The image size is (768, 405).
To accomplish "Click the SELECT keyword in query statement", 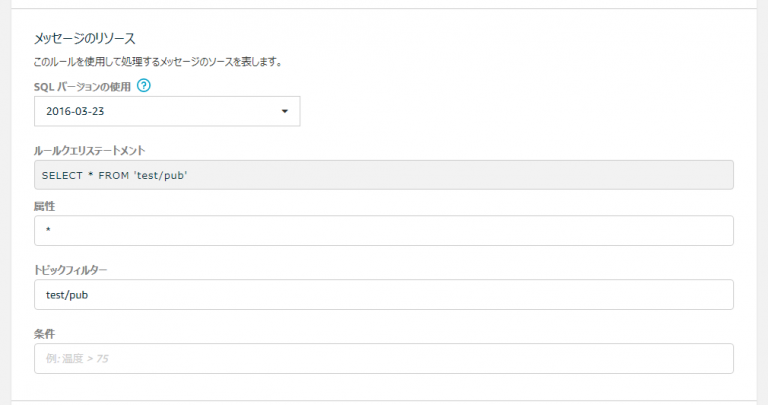I will pyautogui.click(x=62, y=175).
